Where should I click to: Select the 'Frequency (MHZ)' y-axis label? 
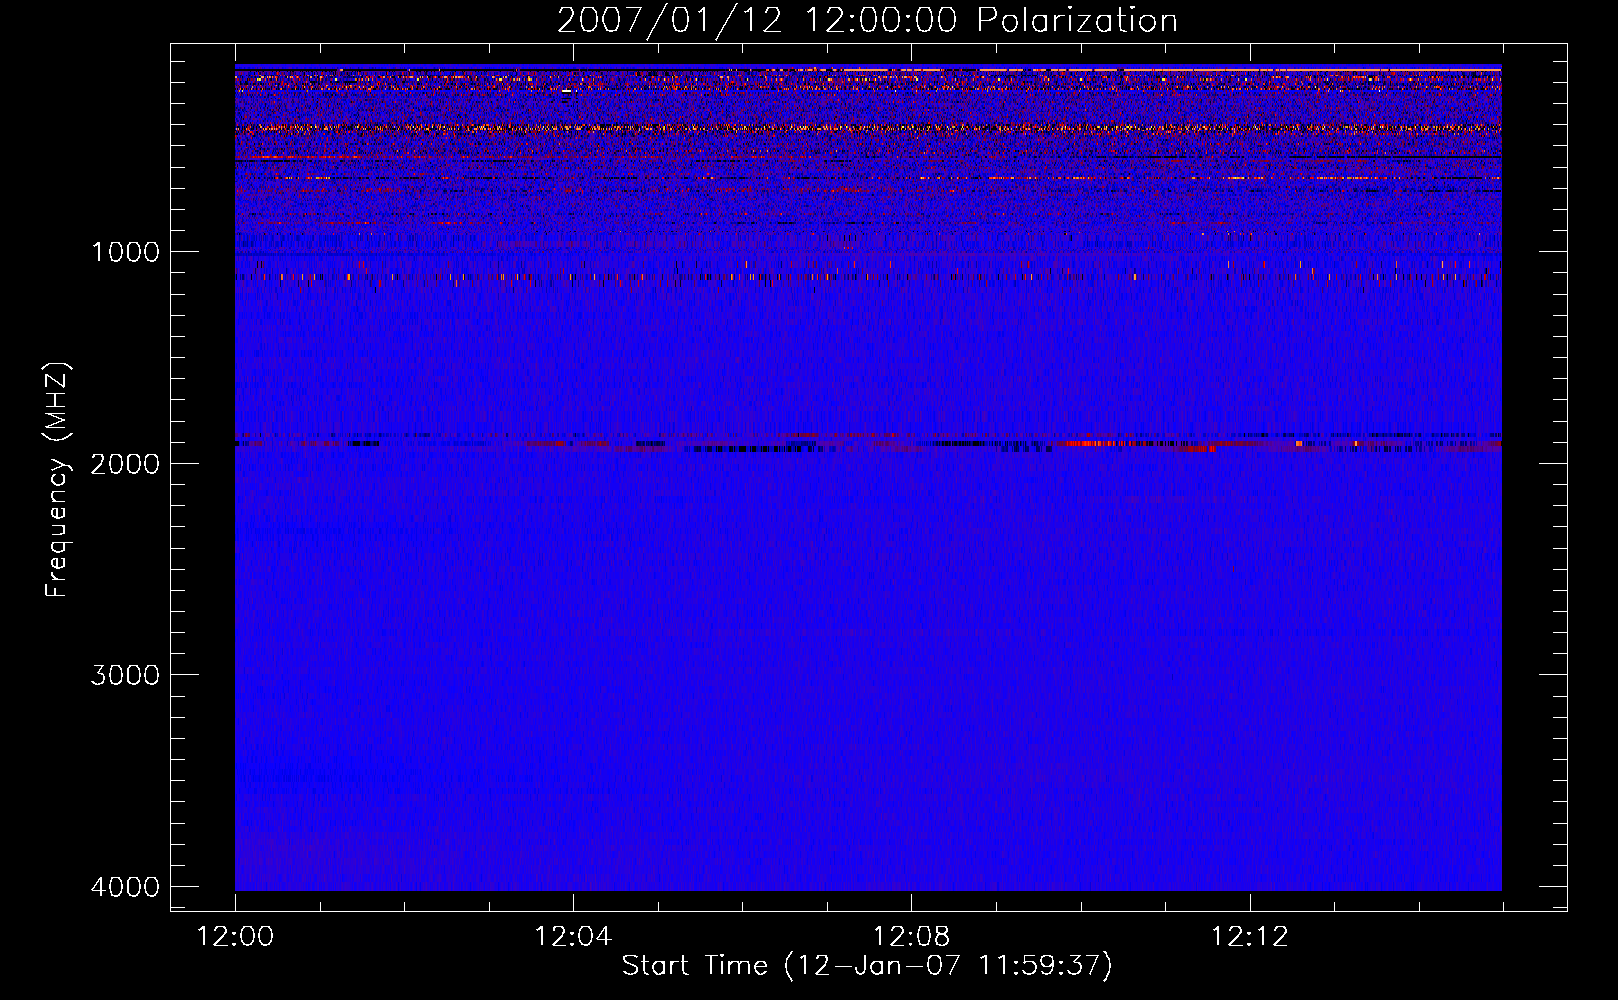pyautogui.click(x=57, y=480)
